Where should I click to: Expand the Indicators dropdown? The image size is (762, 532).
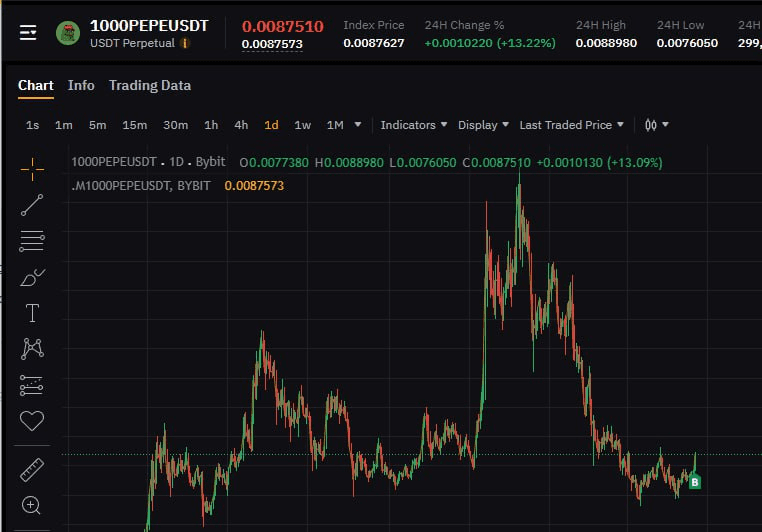click(x=414, y=125)
